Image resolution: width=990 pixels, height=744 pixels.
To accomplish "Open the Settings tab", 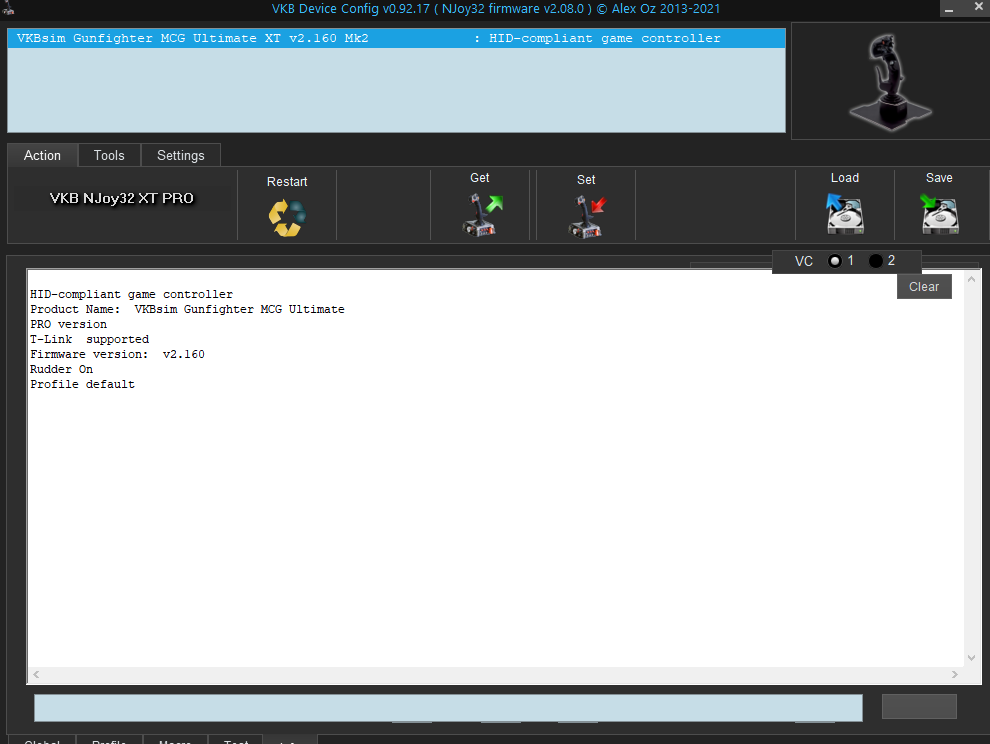I will coord(181,155).
